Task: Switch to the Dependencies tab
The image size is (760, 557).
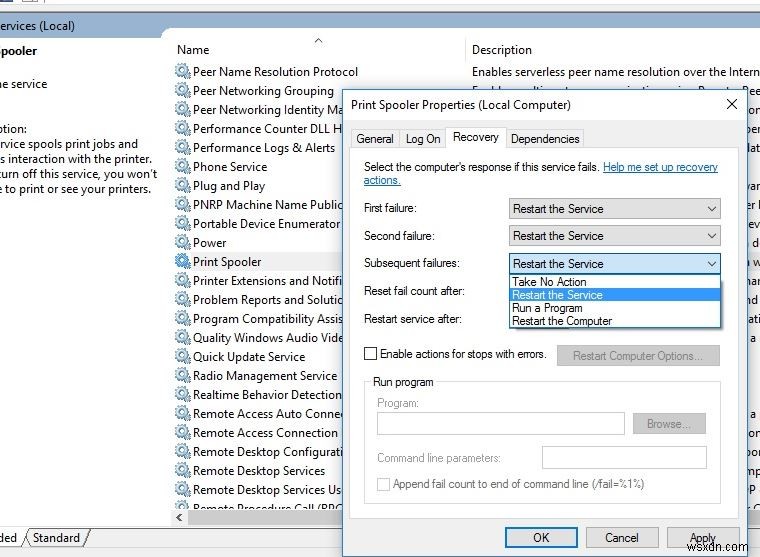Action: coord(545,139)
